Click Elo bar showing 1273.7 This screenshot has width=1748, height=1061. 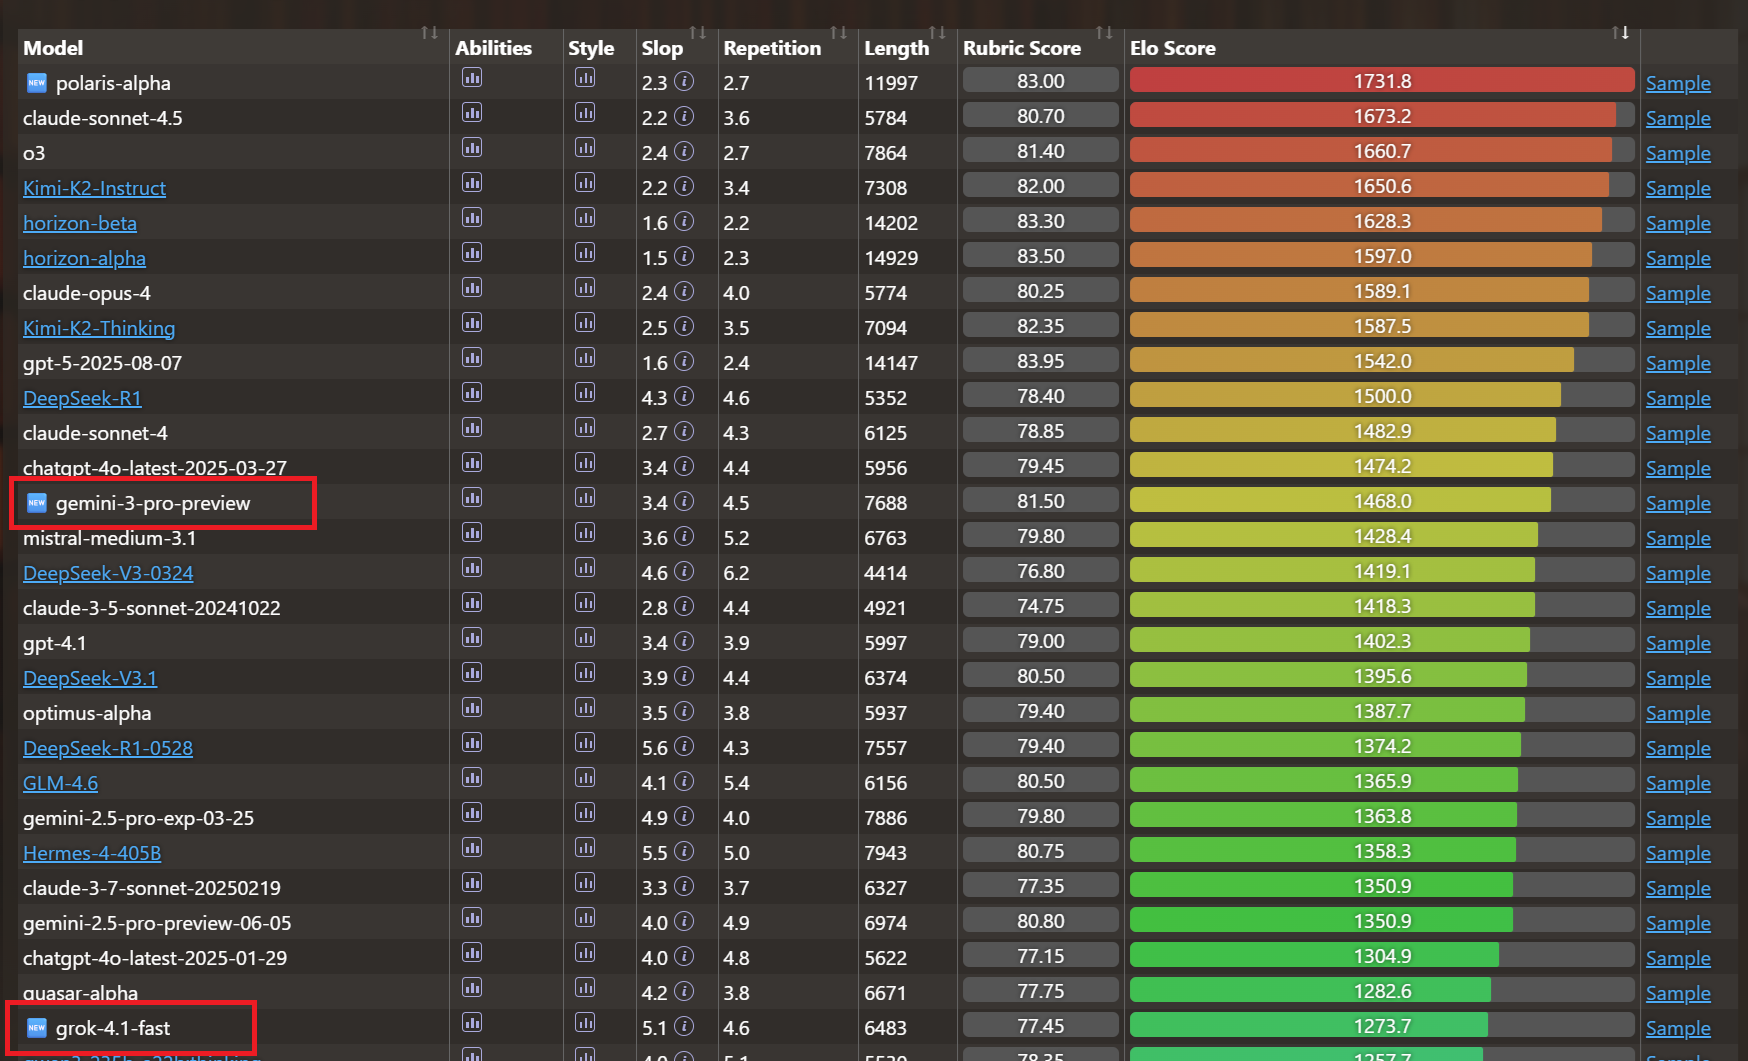1382,1026
